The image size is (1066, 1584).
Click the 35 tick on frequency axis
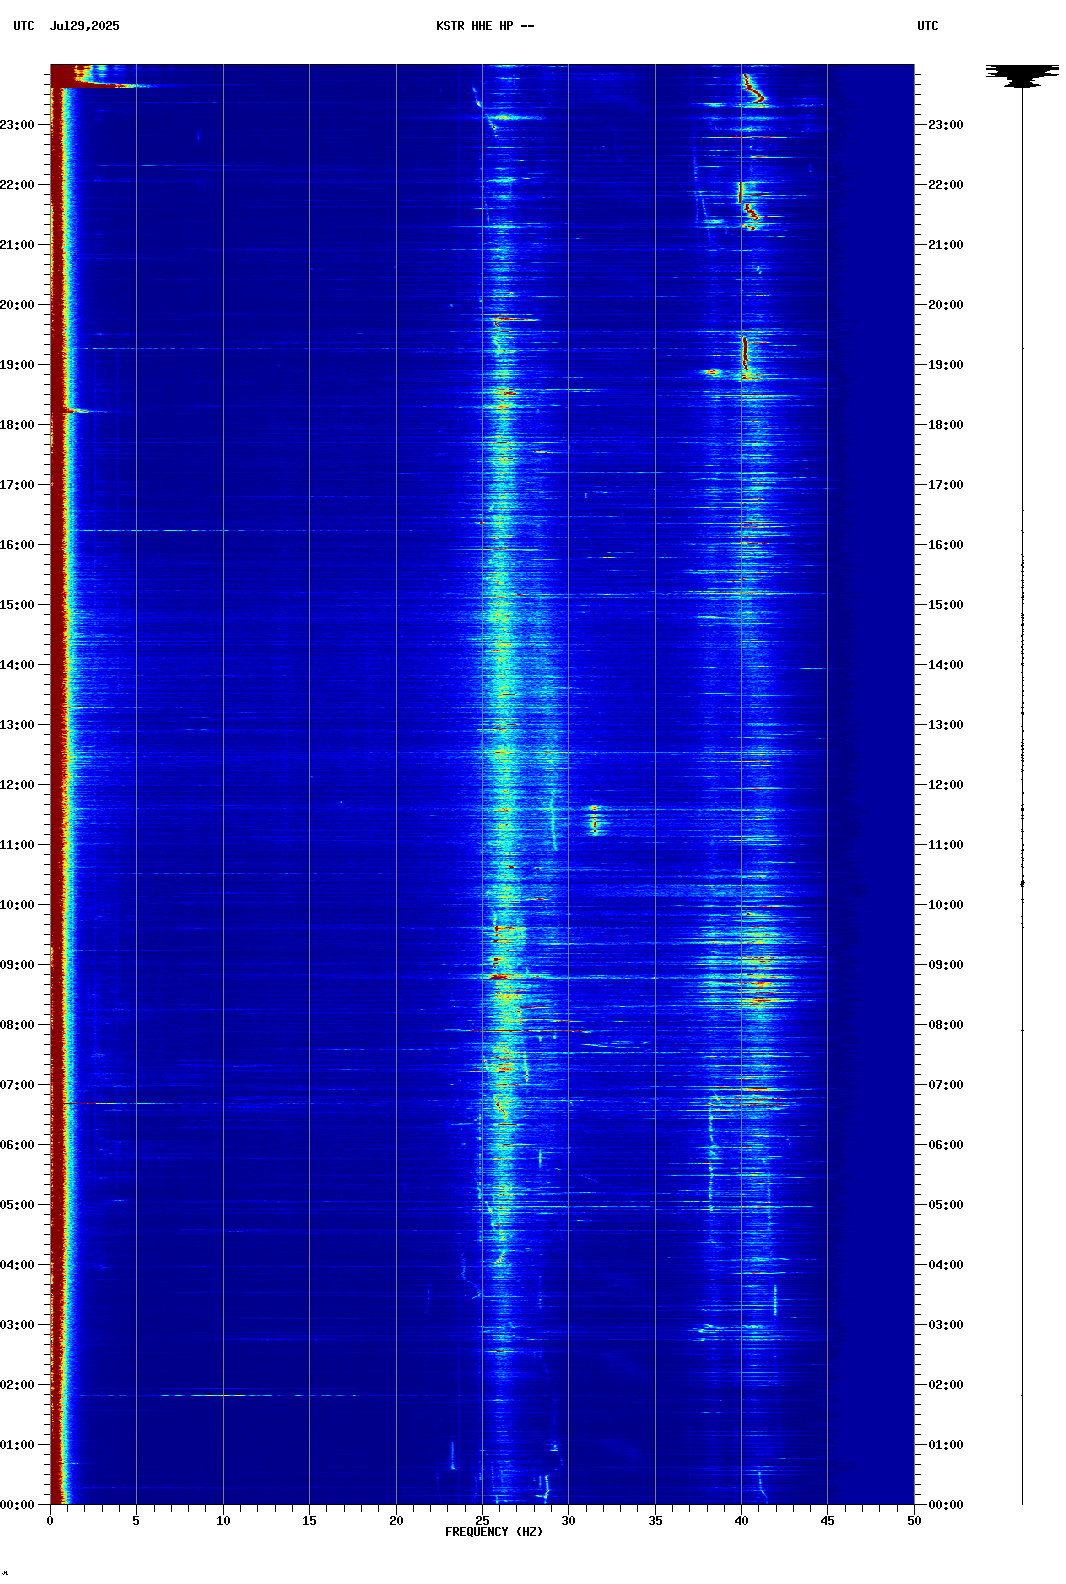655,1521
